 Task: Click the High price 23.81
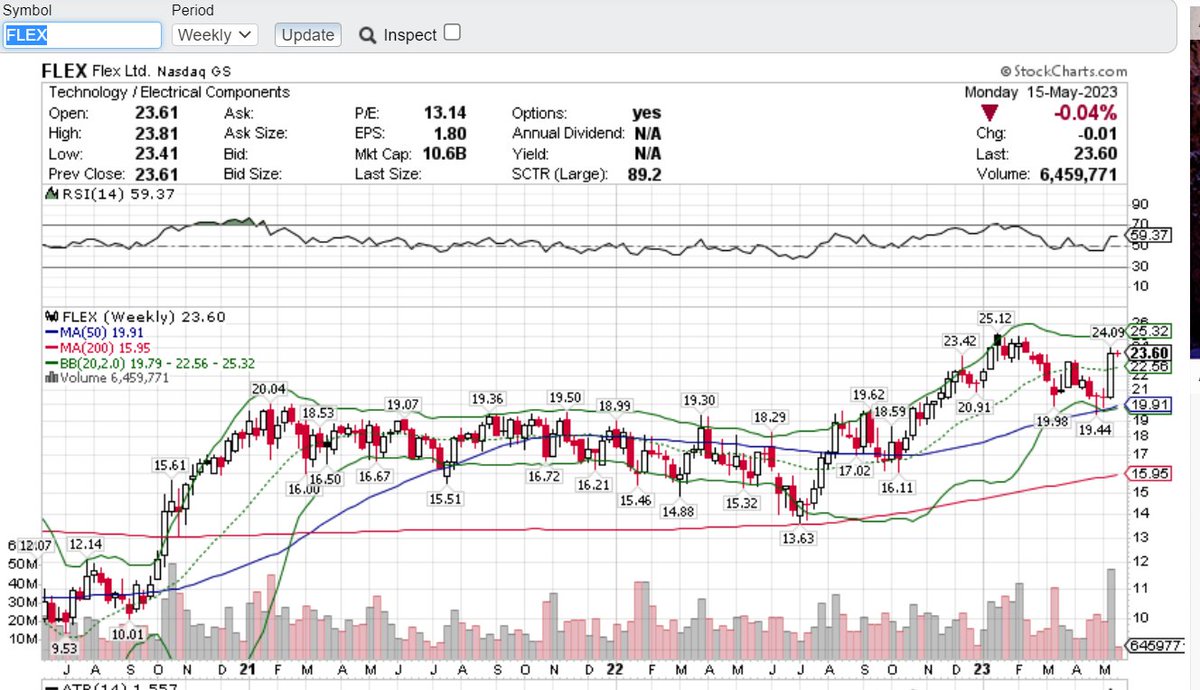click(x=157, y=133)
